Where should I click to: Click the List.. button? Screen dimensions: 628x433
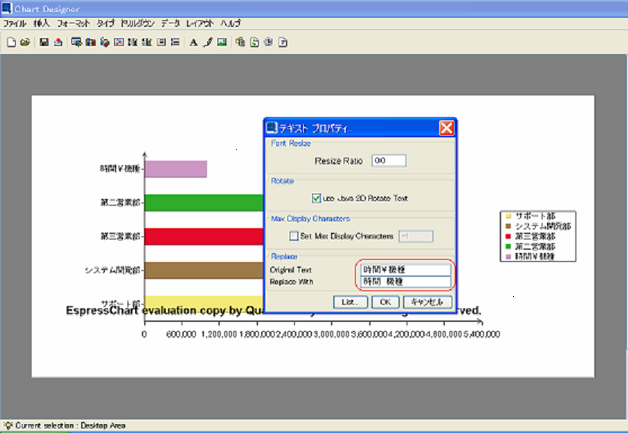click(348, 301)
